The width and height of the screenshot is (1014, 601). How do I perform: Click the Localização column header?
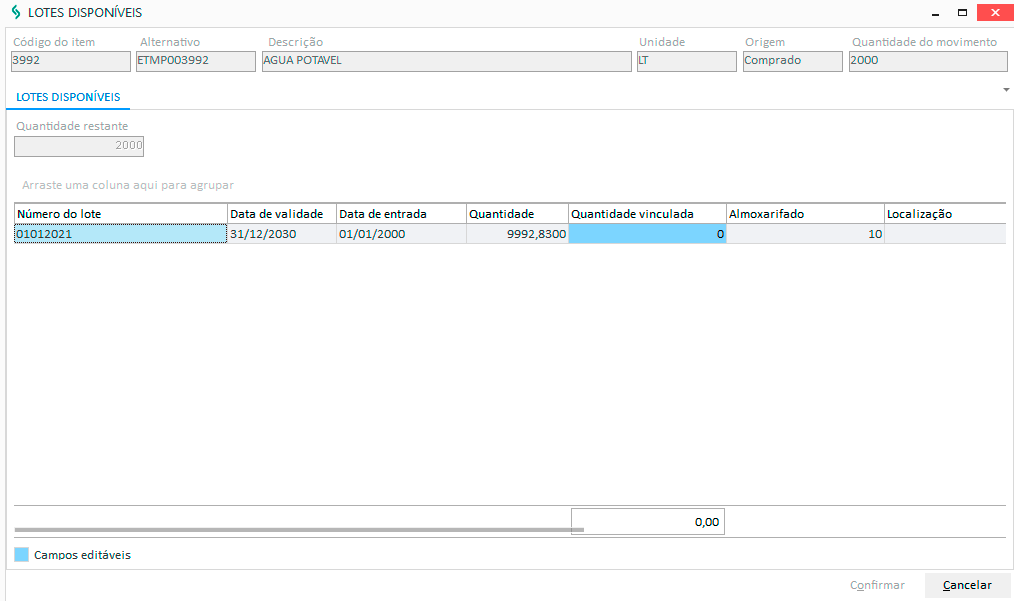coord(945,214)
